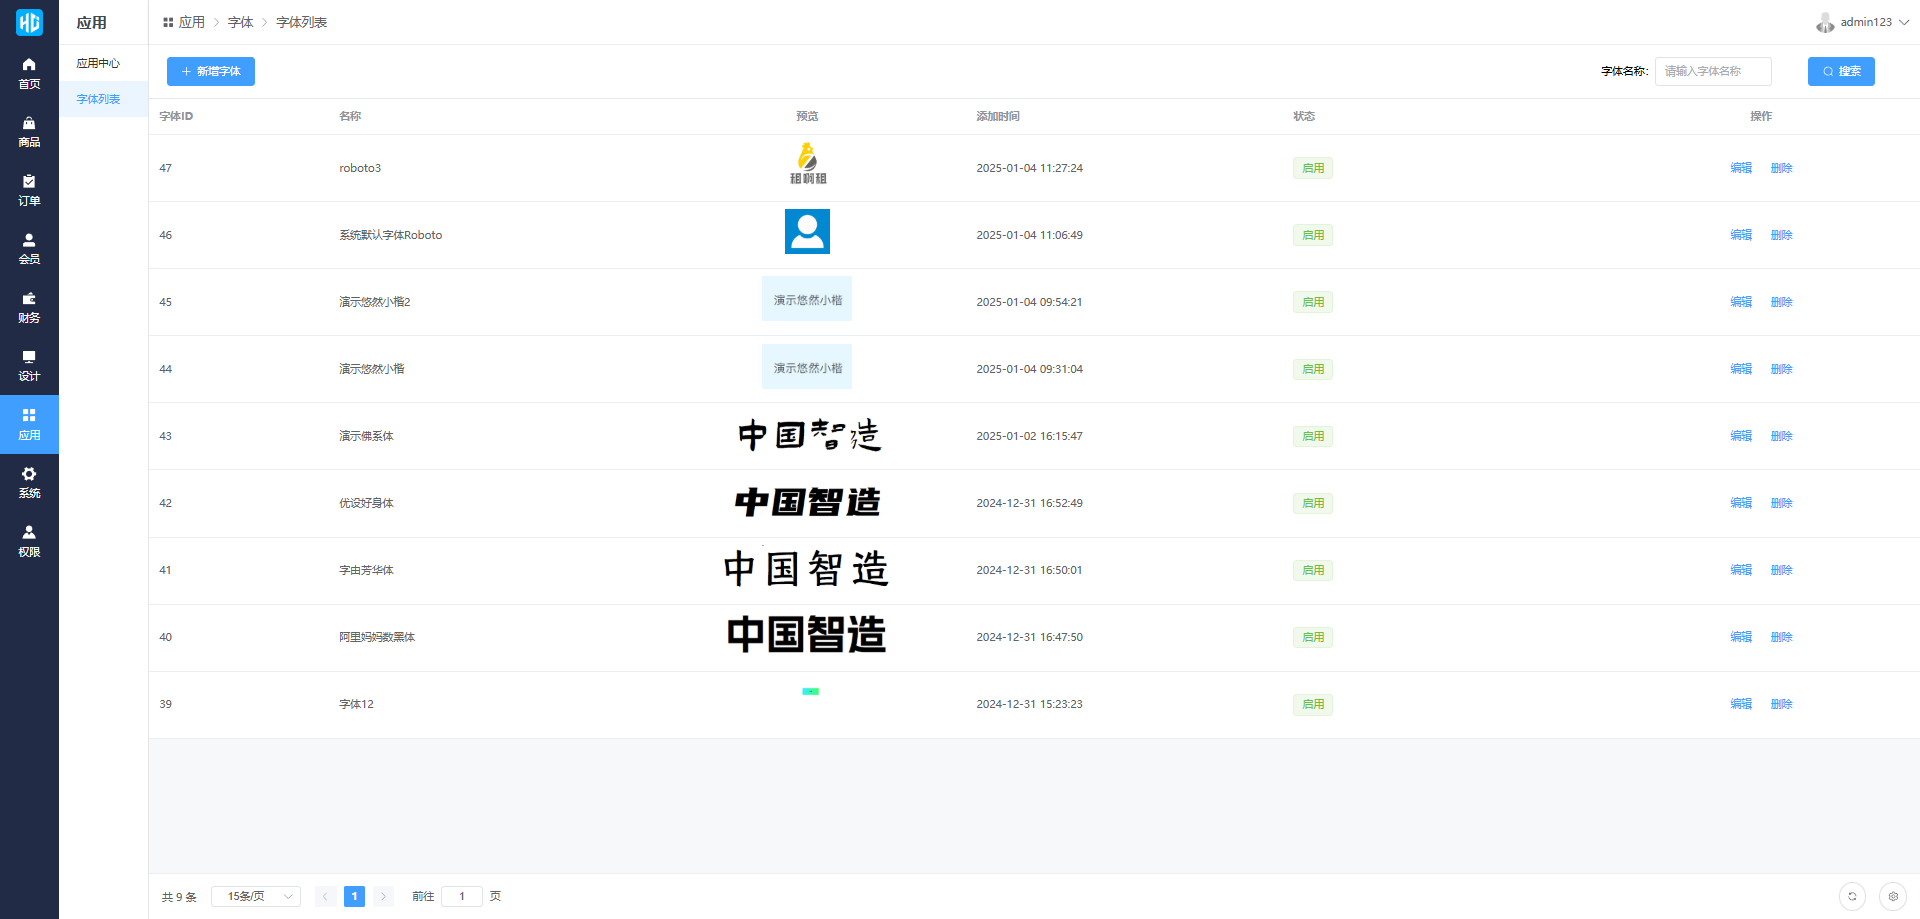Image resolution: width=1920 pixels, height=919 pixels.
Task: Open 会员 members section
Action: pyautogui.click(x=29, y=248)
